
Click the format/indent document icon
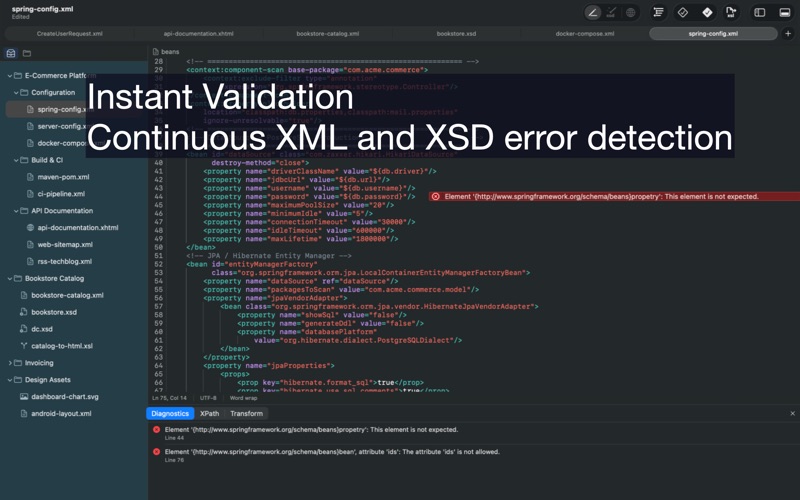658,13
